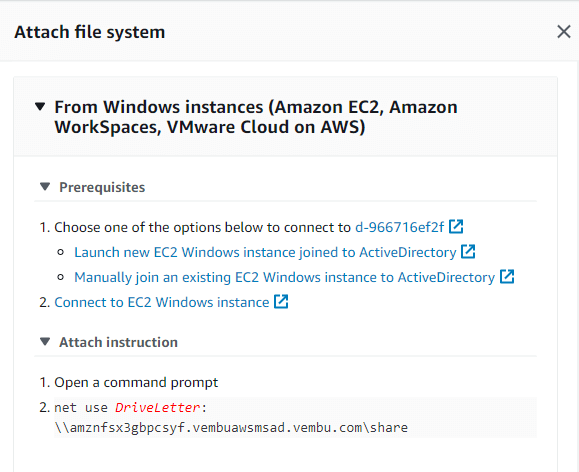This screenshot has height=472, width=579.
Task: Open Connect to EC2 Windows instance link
Action: [x=162, y=302]
